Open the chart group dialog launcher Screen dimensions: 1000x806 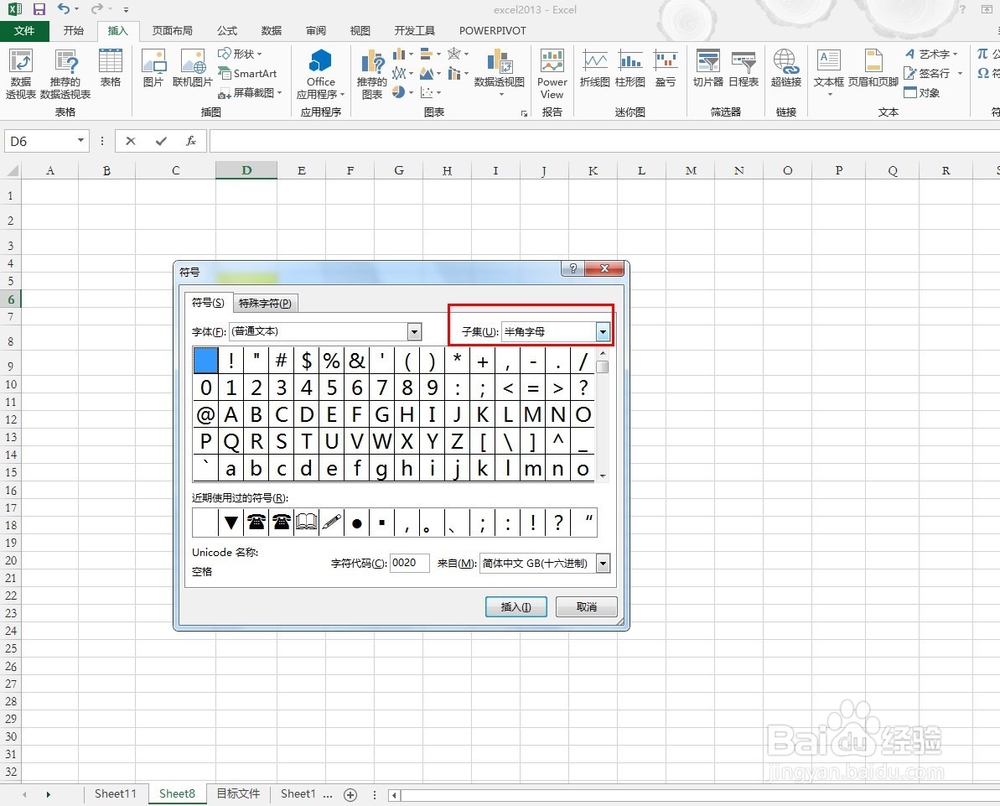coord(524,114)
